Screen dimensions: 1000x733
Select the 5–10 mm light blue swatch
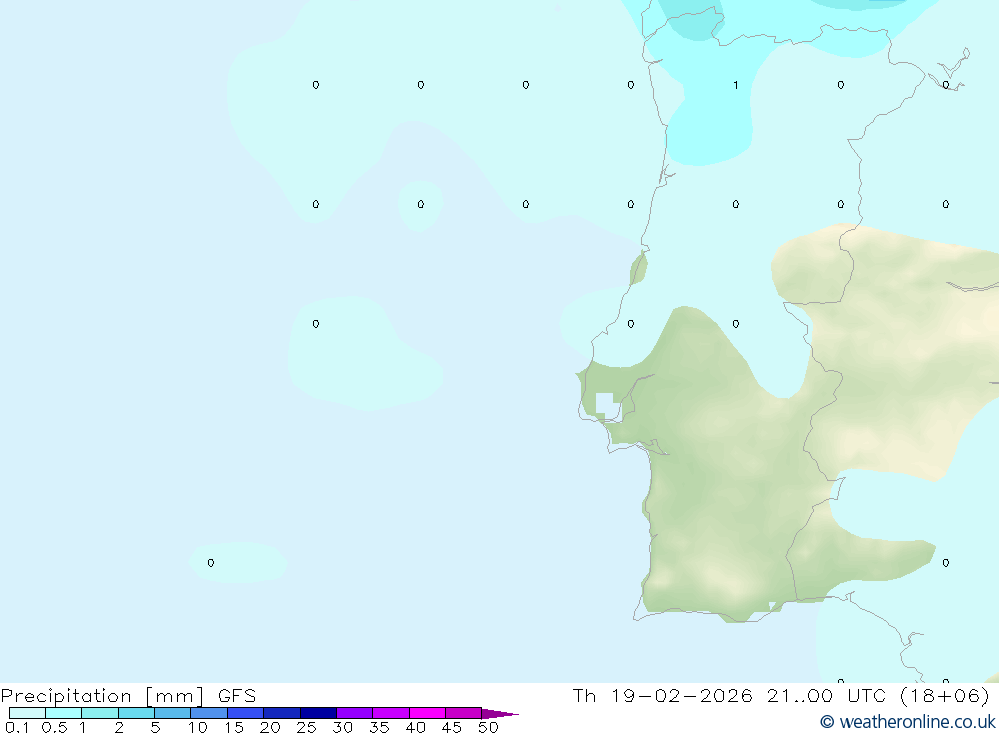click(173, 713)
